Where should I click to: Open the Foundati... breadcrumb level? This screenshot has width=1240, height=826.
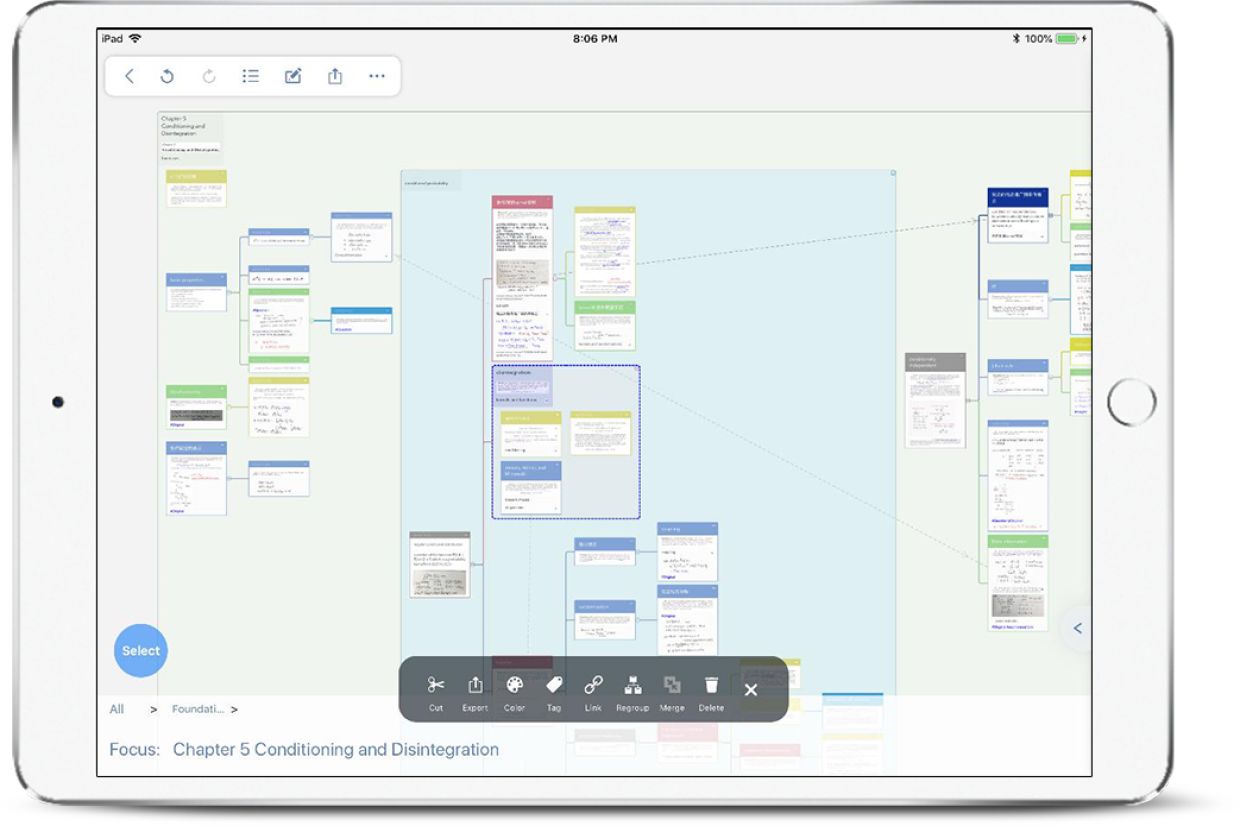pos(197,709)
